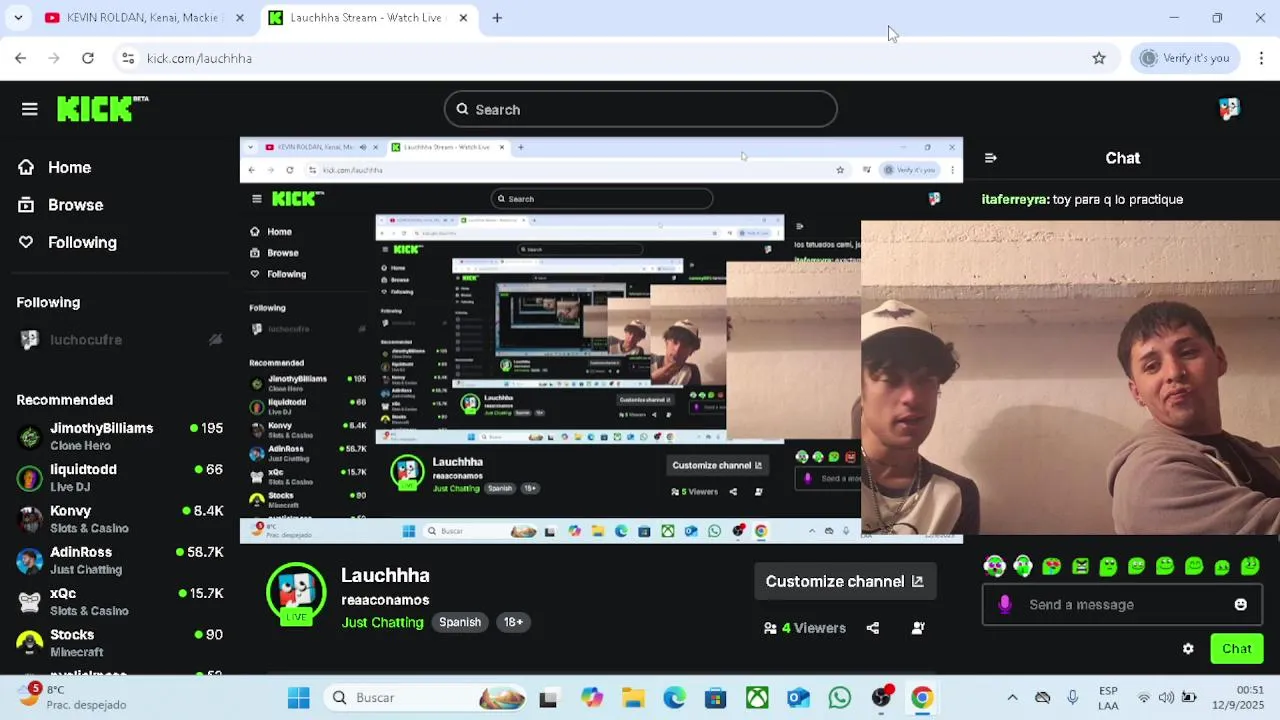The width and height of the screenshot is (1280, 720).
Task: Open chat settings gear
Action: point(1188,649)
